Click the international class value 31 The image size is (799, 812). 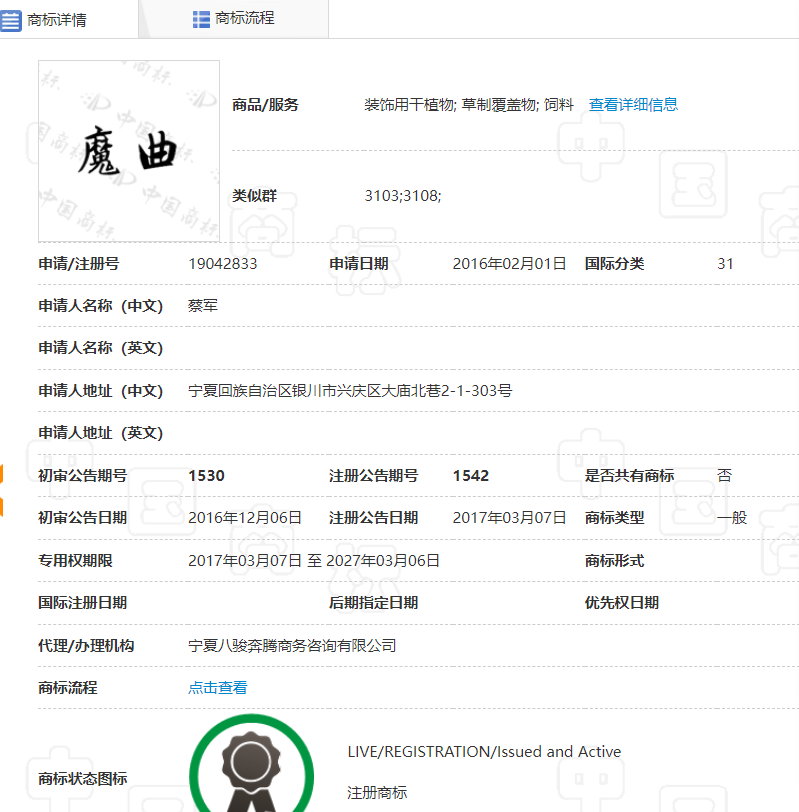tap(725, 264)
